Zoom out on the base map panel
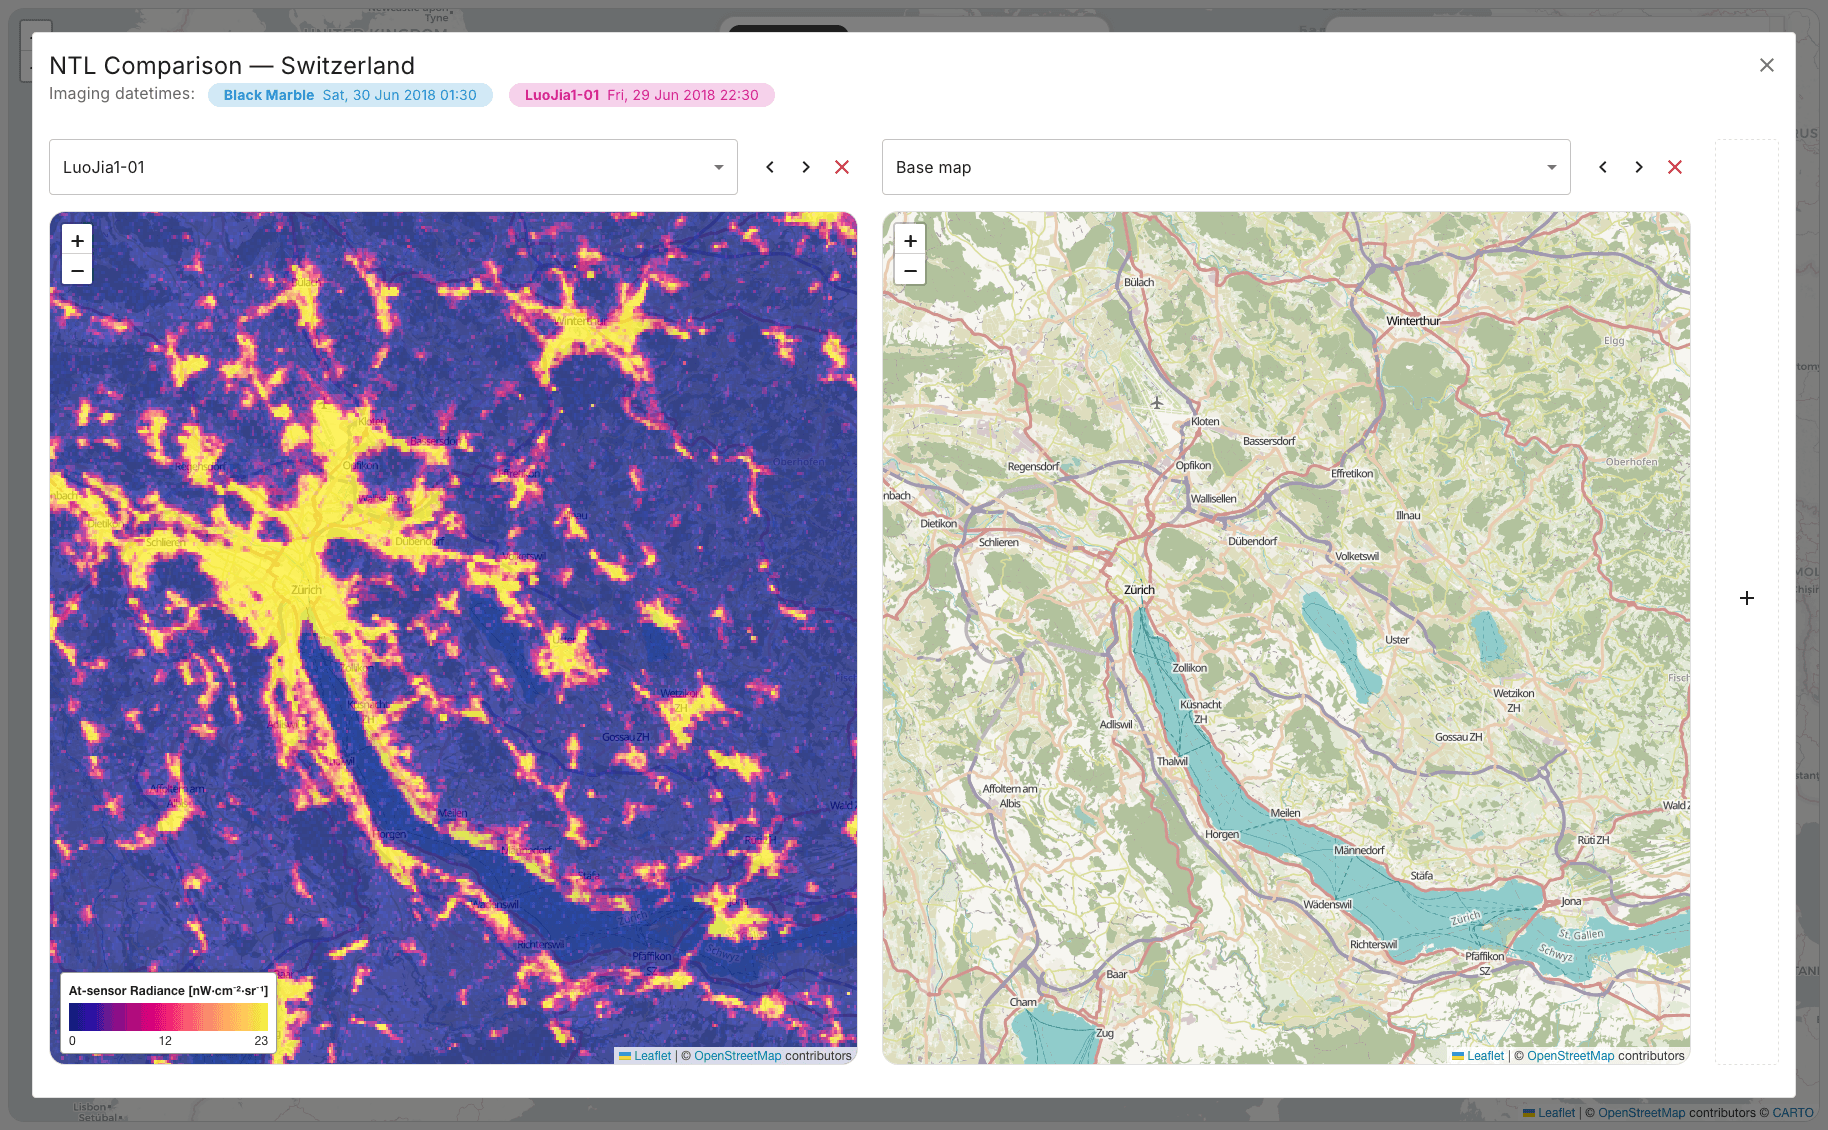This screenshot has width=1828, height=1130. click(x=910, y=270)
